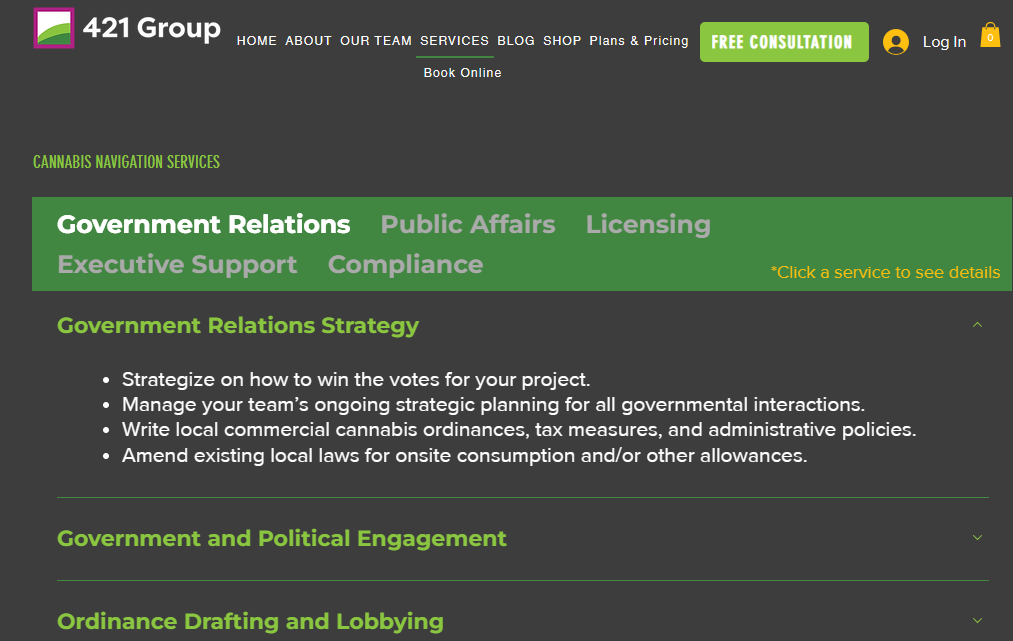Expand Ordinance Drafting and Lobbying chevron
Viewport: 1013px width, 641px height.
pyautogui.click(x=977, y=620)
